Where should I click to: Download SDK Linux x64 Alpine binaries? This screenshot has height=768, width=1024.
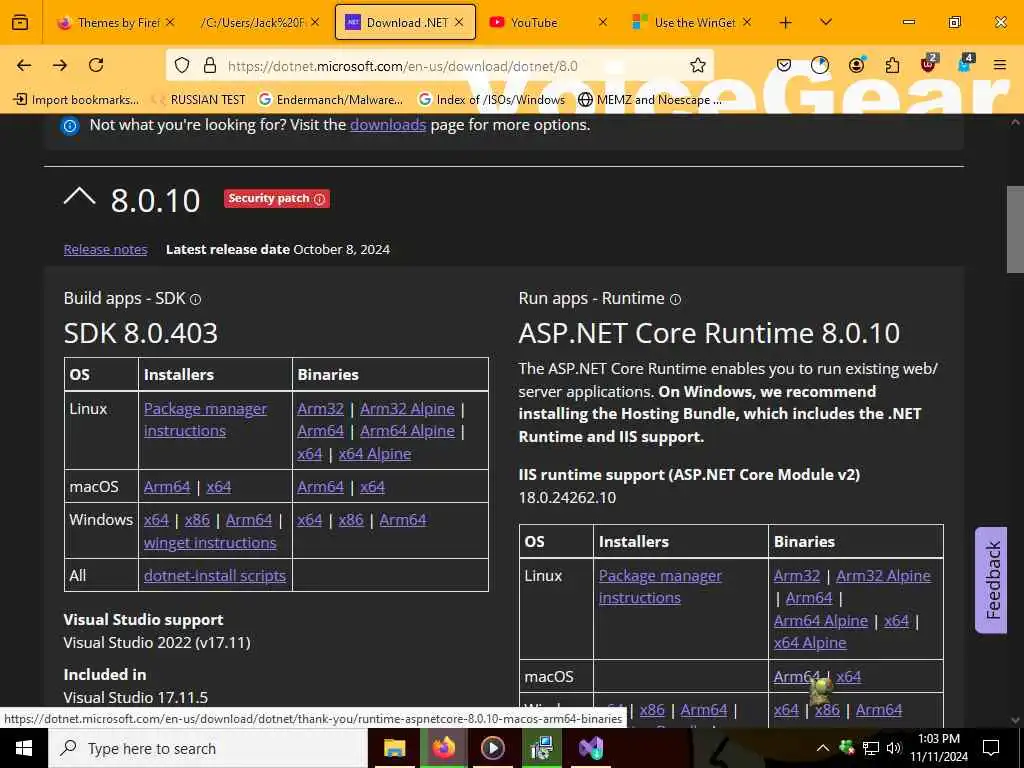375,454
